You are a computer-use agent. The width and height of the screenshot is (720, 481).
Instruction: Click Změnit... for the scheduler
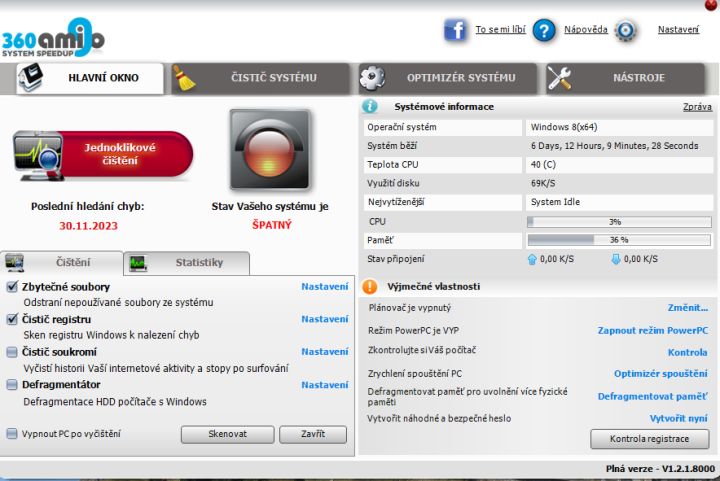pos(688,308)
